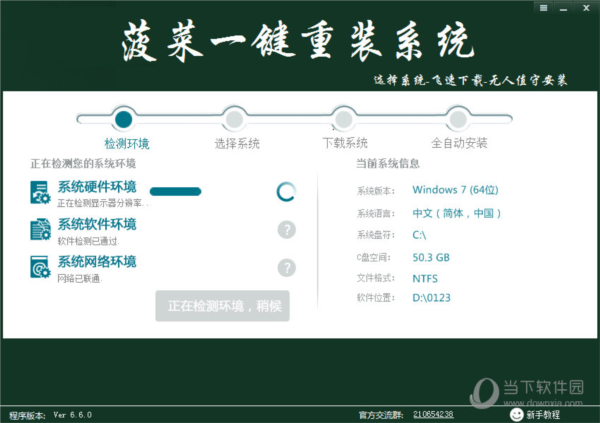This screenshot has height=423, width=600.
Task: Click the spinning loading indicator for hardware check
Action: click(x=286, y=192)
